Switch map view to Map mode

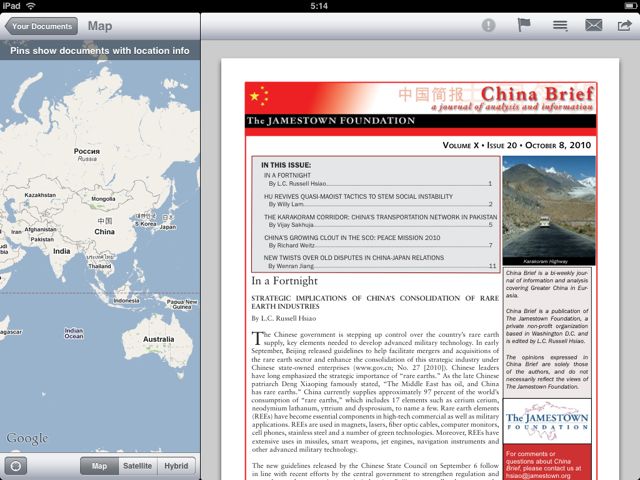99,466
